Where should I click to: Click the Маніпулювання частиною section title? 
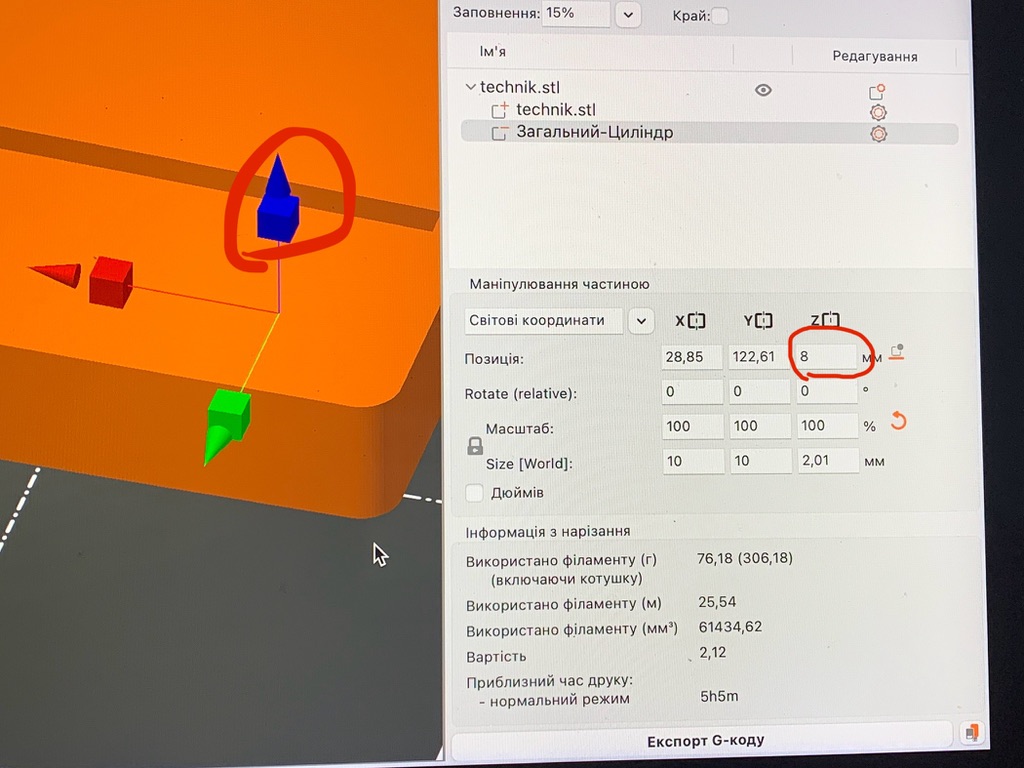coord(559,284)
